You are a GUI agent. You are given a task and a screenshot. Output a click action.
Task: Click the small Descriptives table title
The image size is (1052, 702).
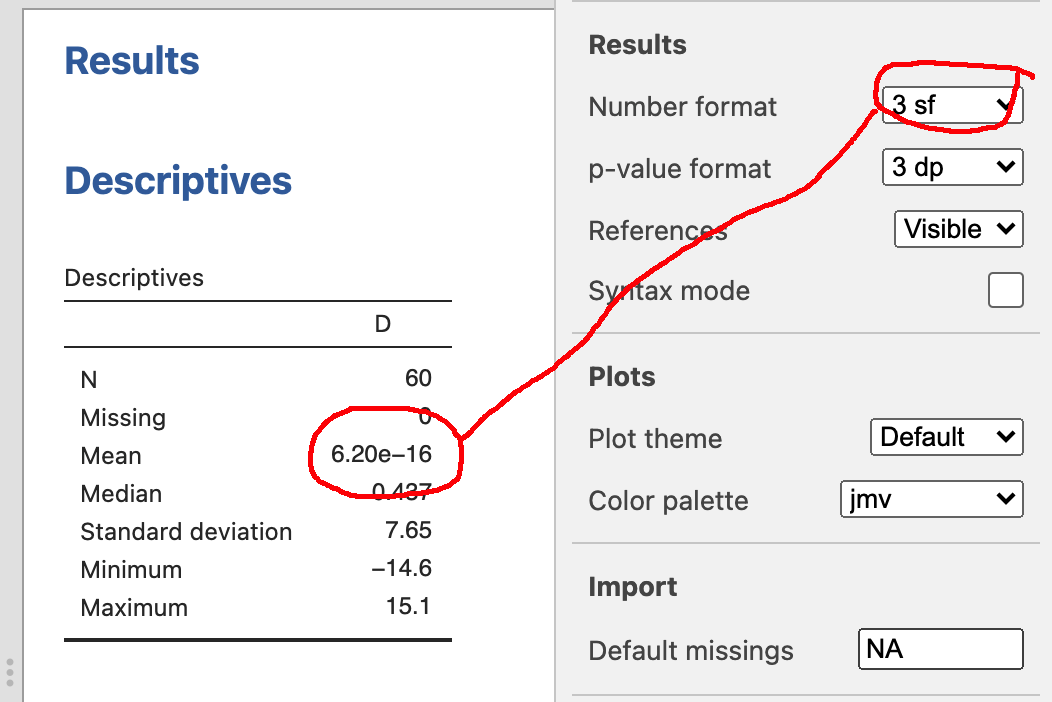point(134,278)
